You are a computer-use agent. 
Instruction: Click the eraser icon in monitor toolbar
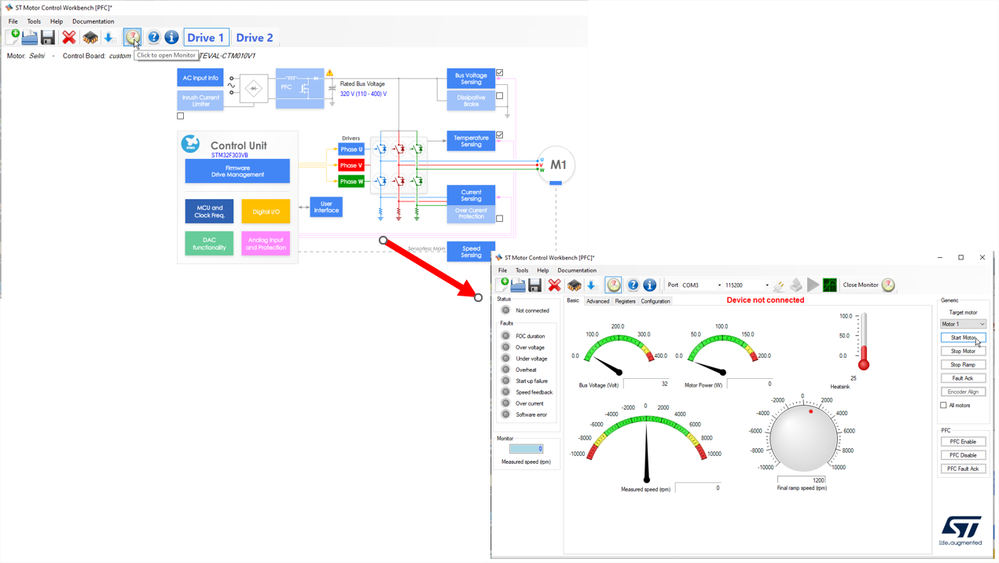(796, 285)
